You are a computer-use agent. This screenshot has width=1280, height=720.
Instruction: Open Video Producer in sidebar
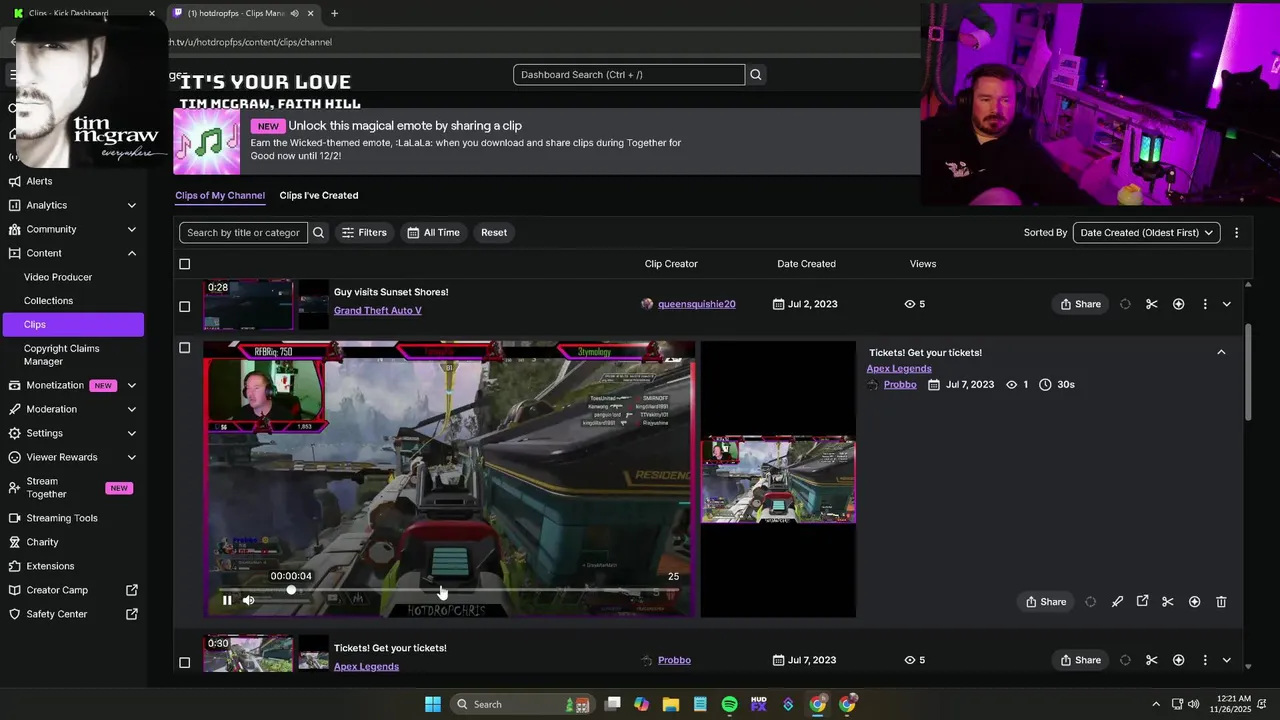point(58,277)
